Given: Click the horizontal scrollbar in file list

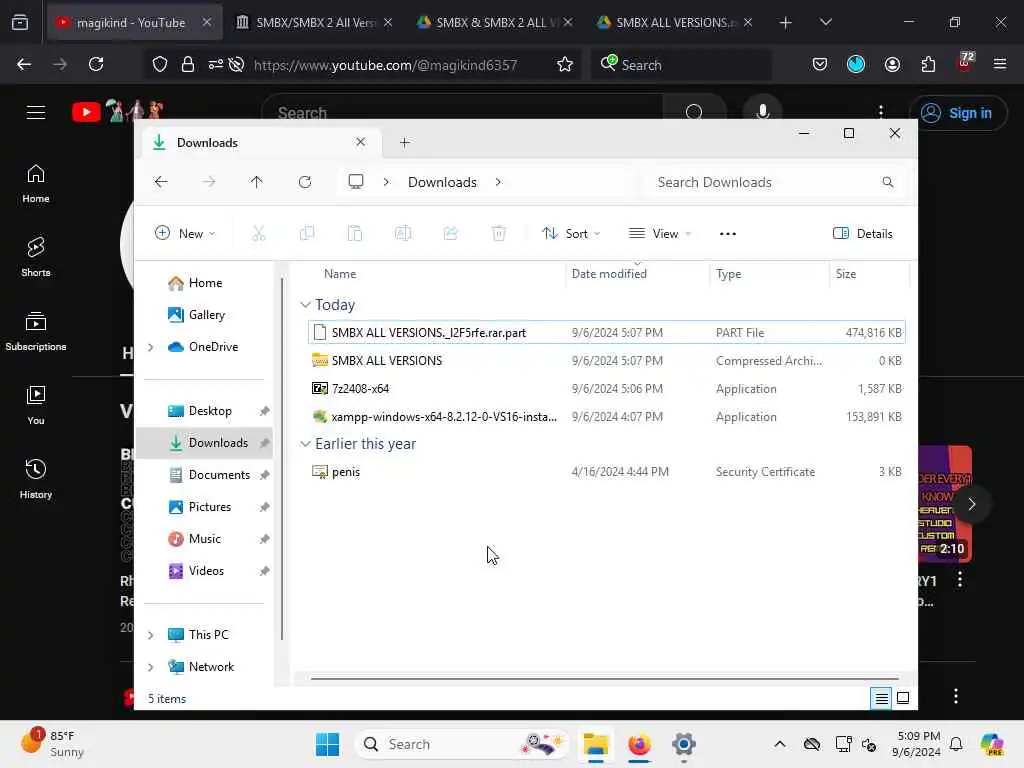Looking at the screenshot, I should point(605,679).
